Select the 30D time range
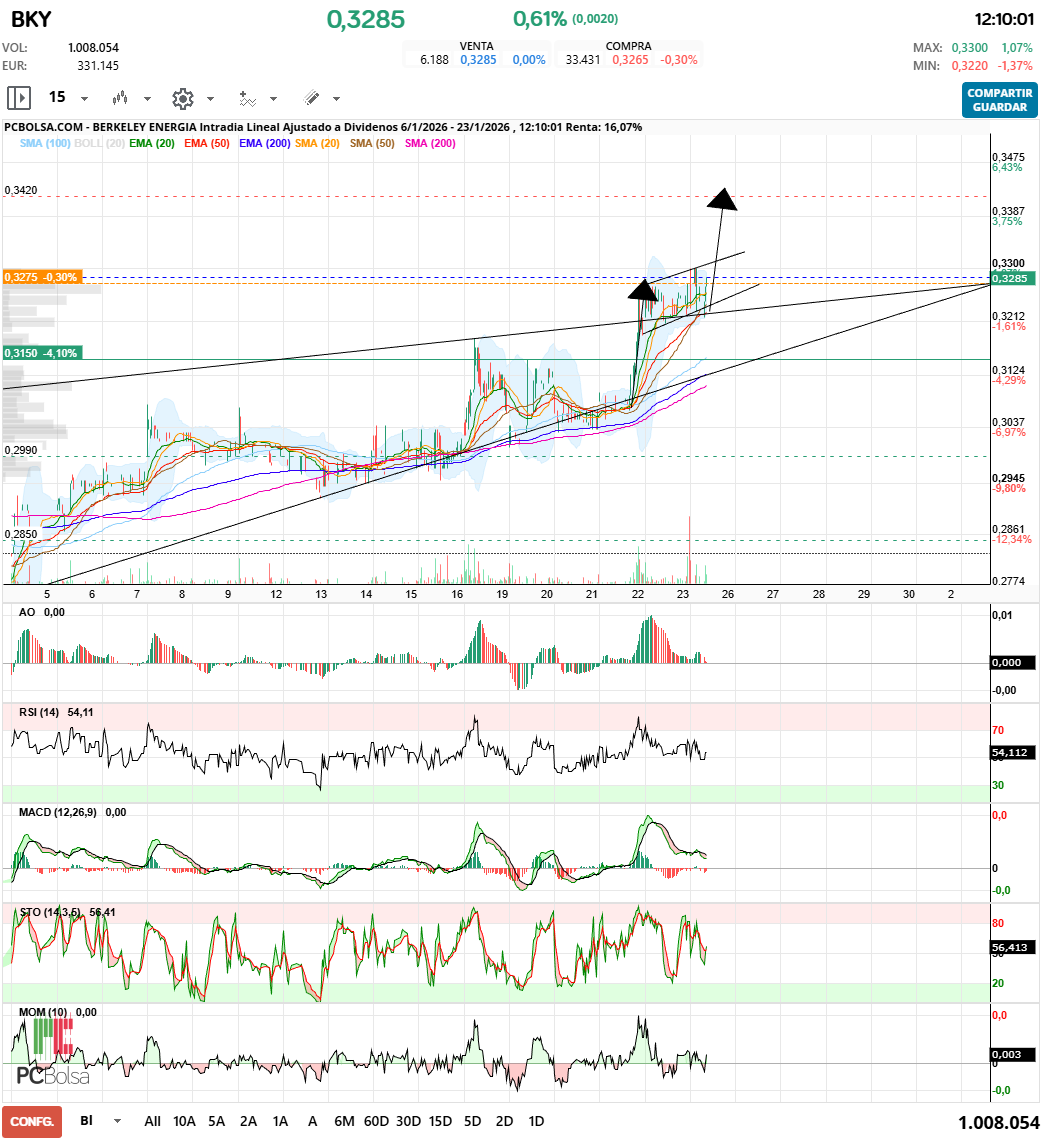The height and width of the screenshot is (1143, 1053). pyautogui.click(x=408, y=1122)
